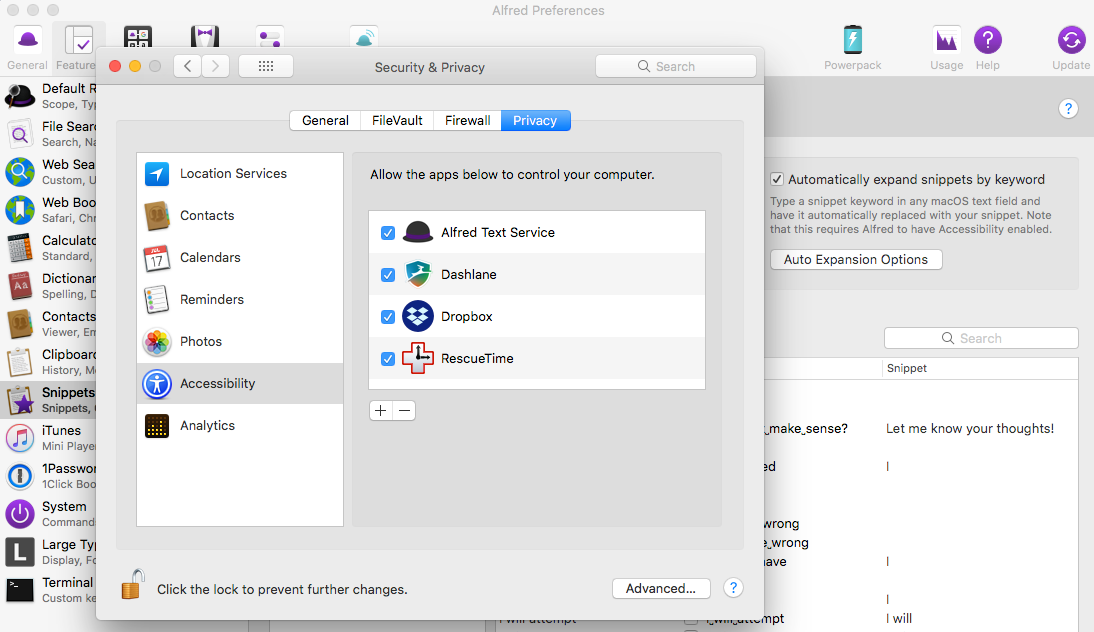Screen dimensions: 1094x632
Task: Switch to the General tab
Action: [x=325, y=120]
